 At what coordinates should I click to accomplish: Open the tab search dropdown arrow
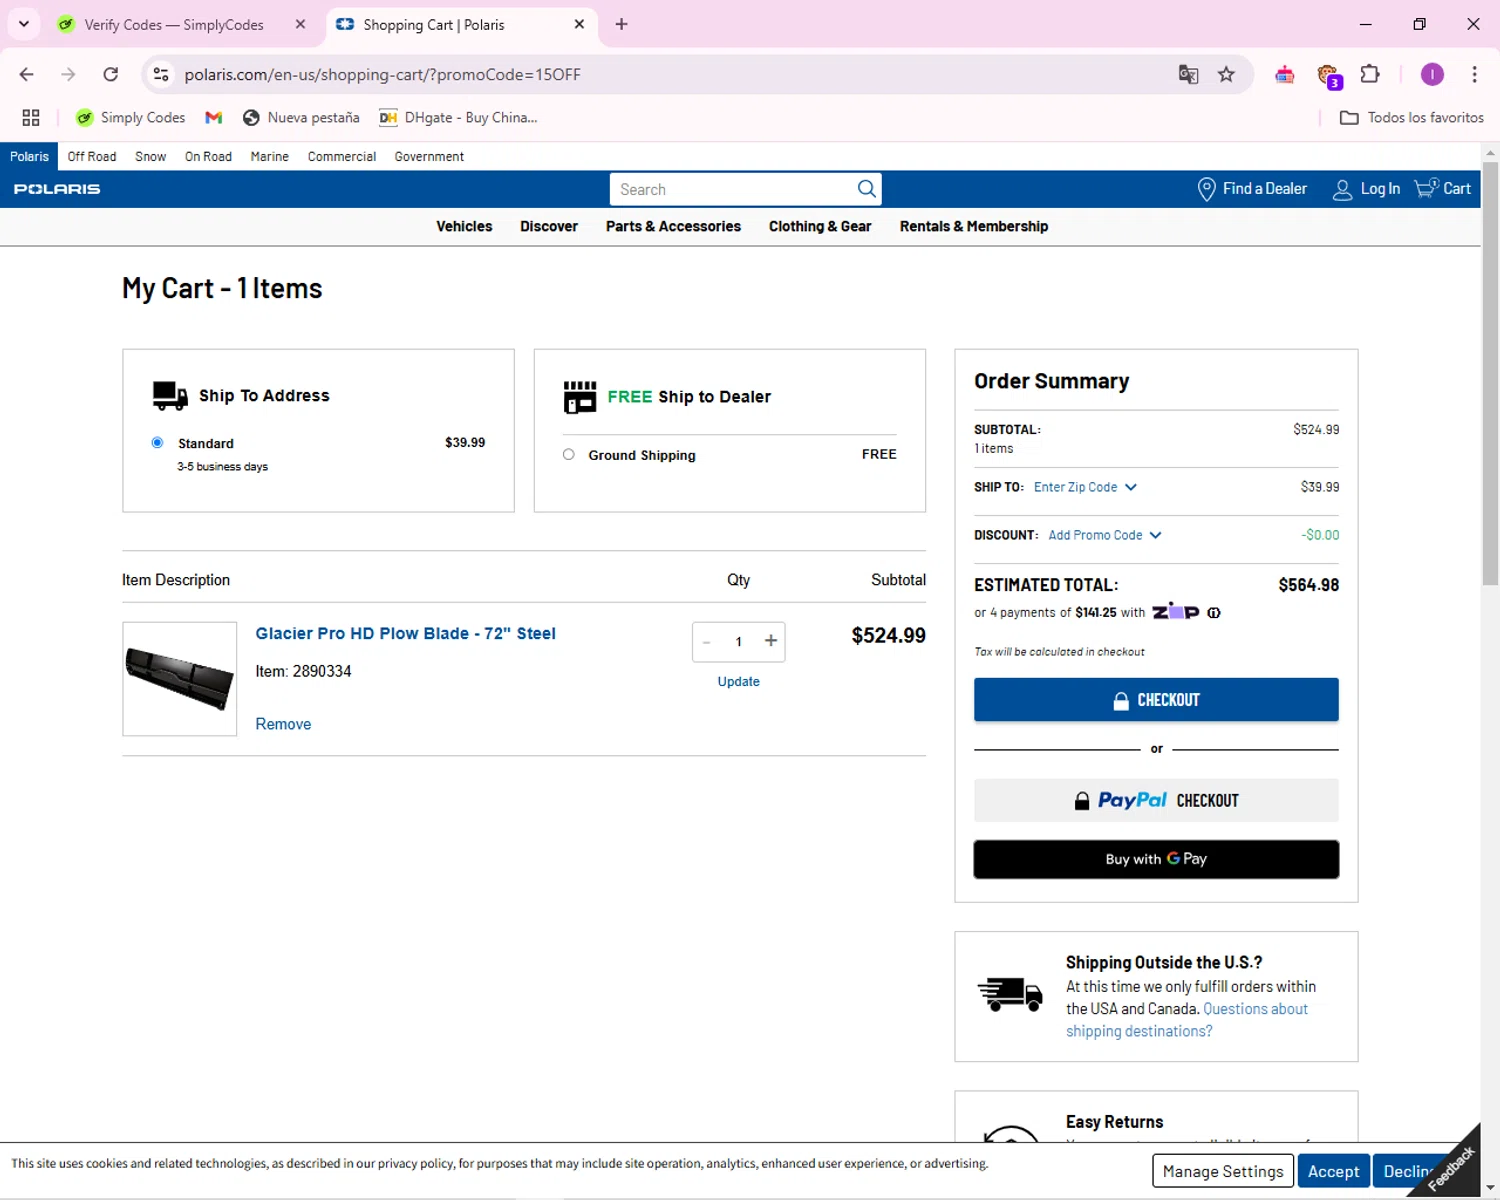24,24
